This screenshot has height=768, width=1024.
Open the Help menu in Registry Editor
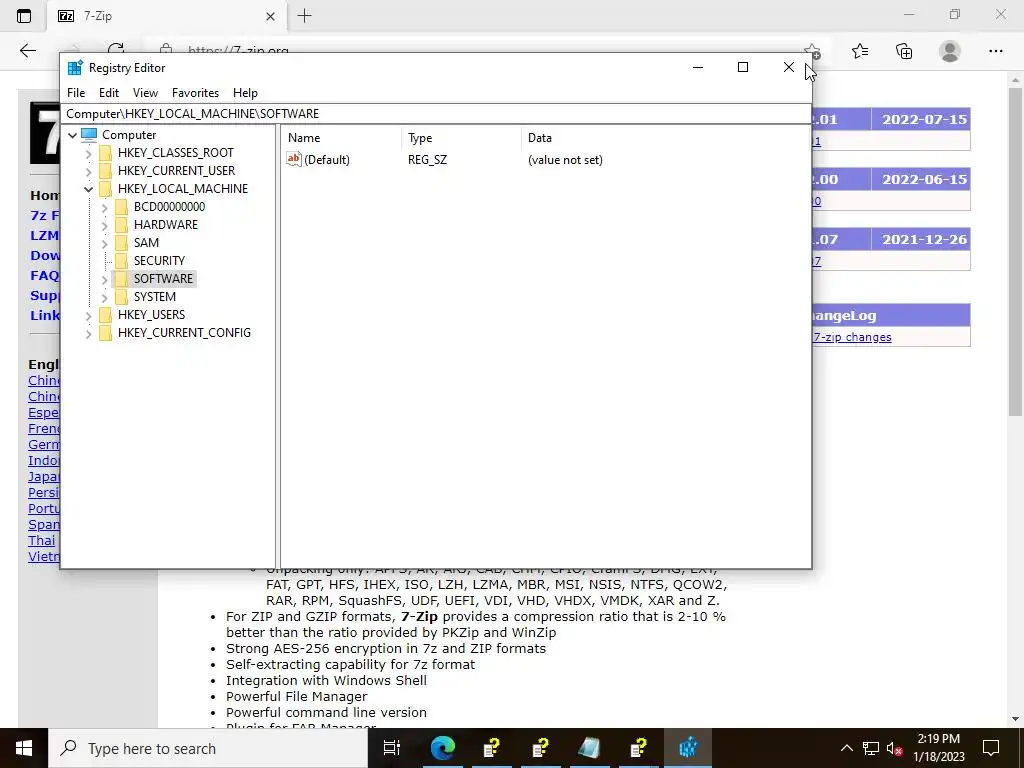point(245,93)
